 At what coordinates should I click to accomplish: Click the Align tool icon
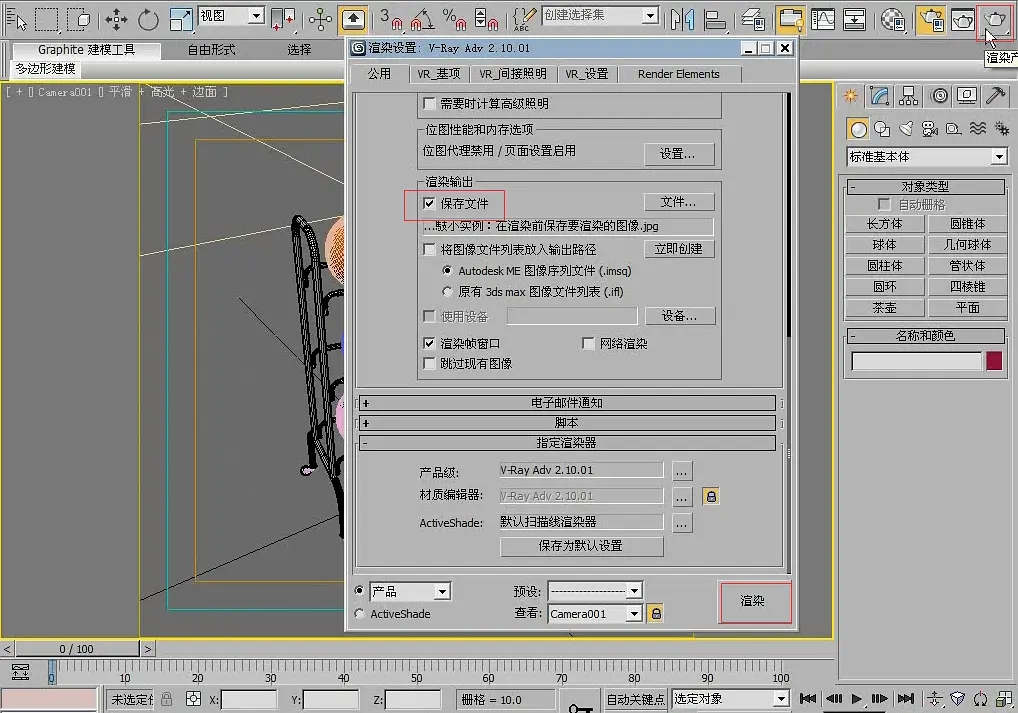(715, 19)
